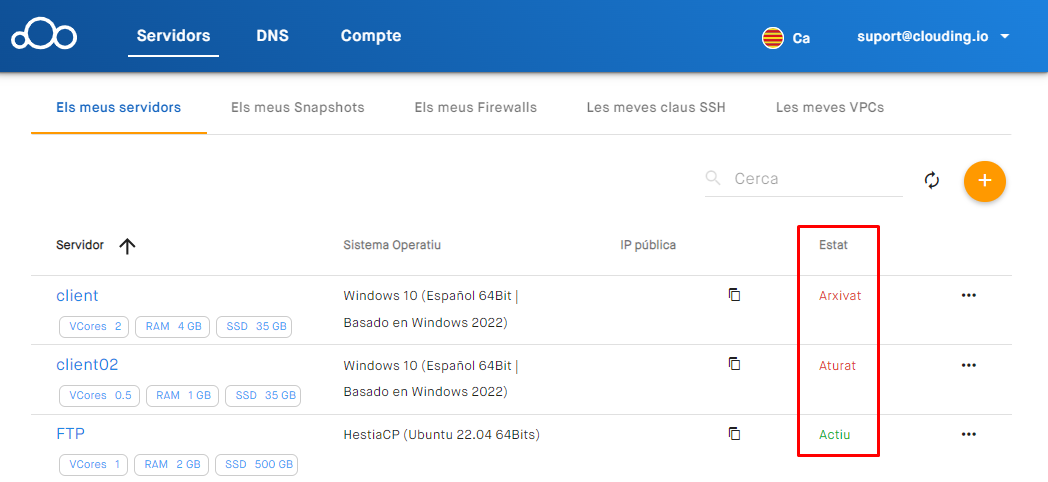Image resolution: width=1048 pixels, height=482 pixels.
Task: Open the Ca language selector
Action: point(786,38)
